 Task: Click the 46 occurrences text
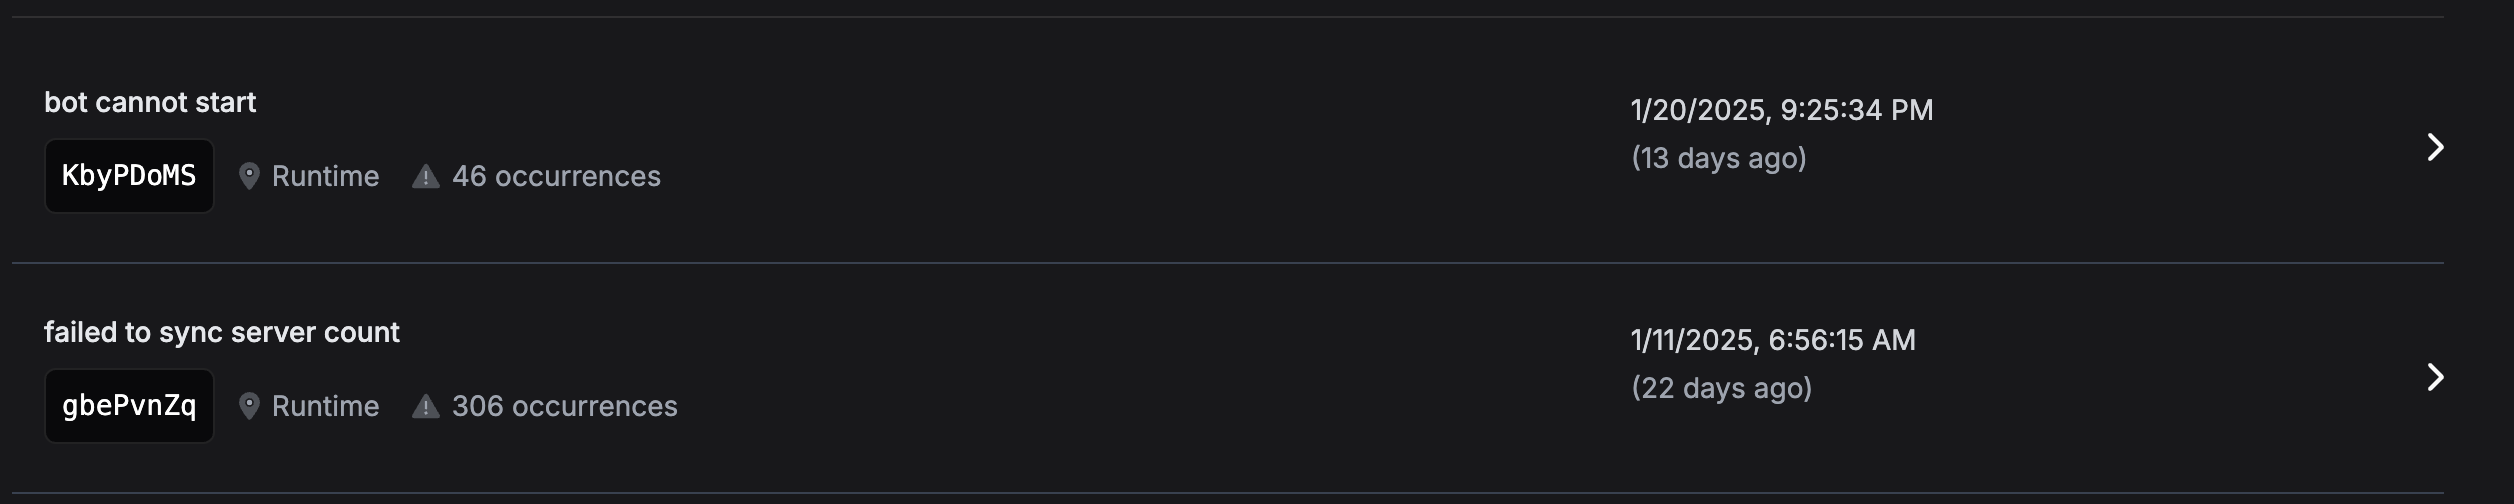coord(556,176)
